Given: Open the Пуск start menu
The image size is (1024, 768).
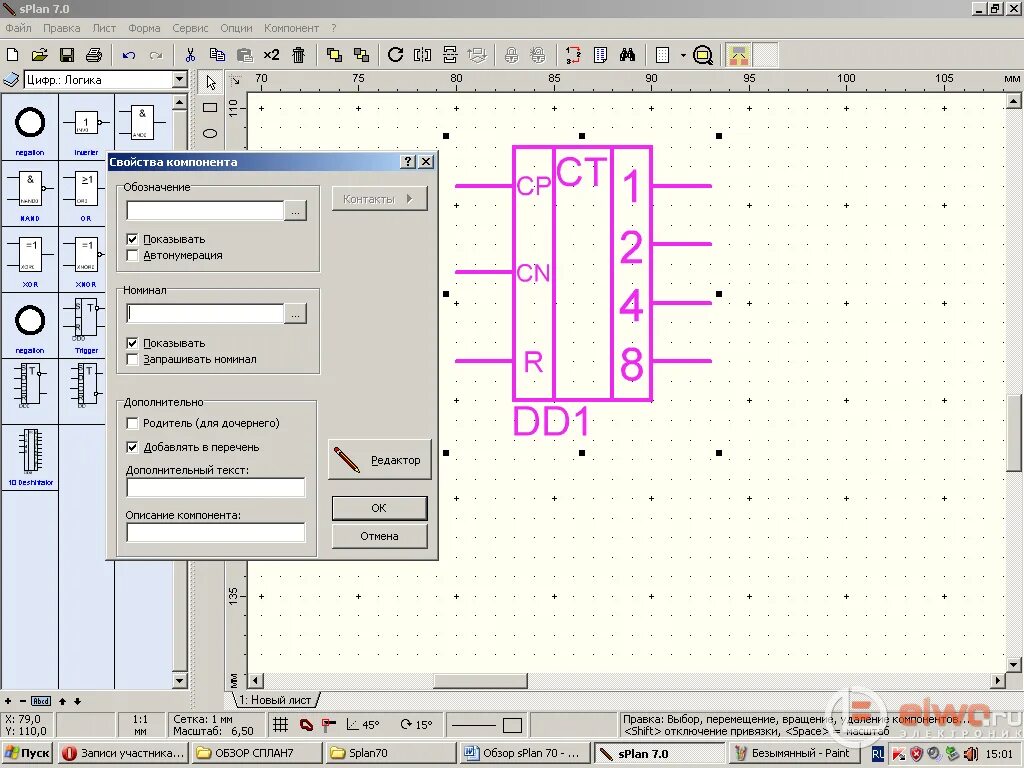Looking at the screenshot, I should coord(27,753).
